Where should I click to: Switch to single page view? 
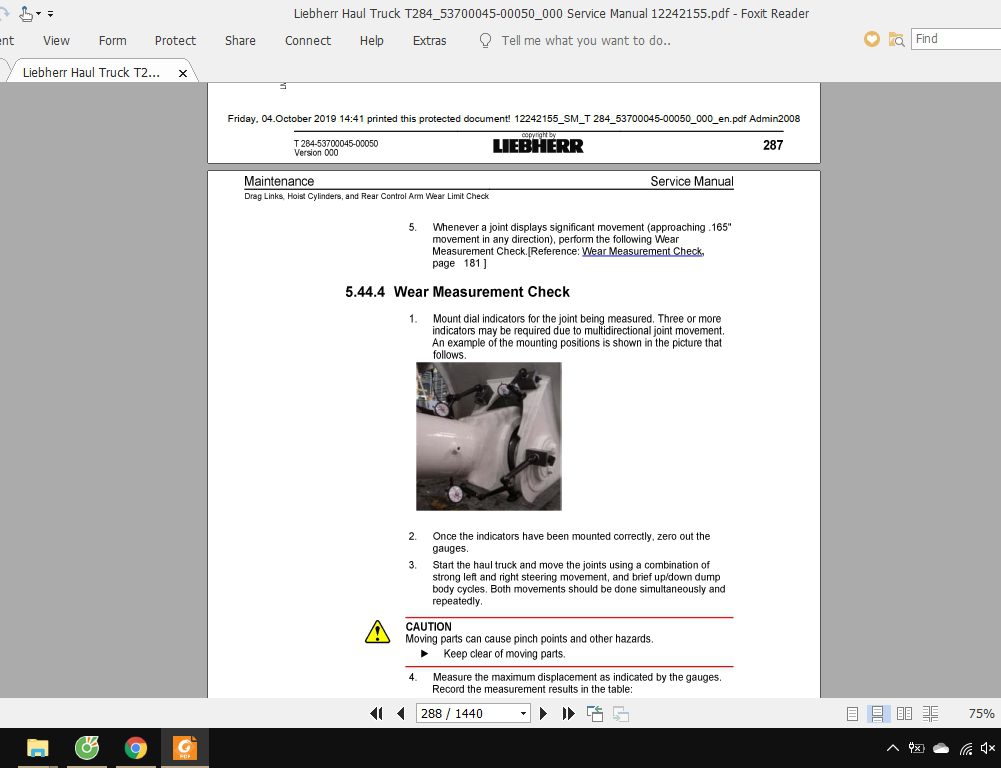click(x=852, y=714)
